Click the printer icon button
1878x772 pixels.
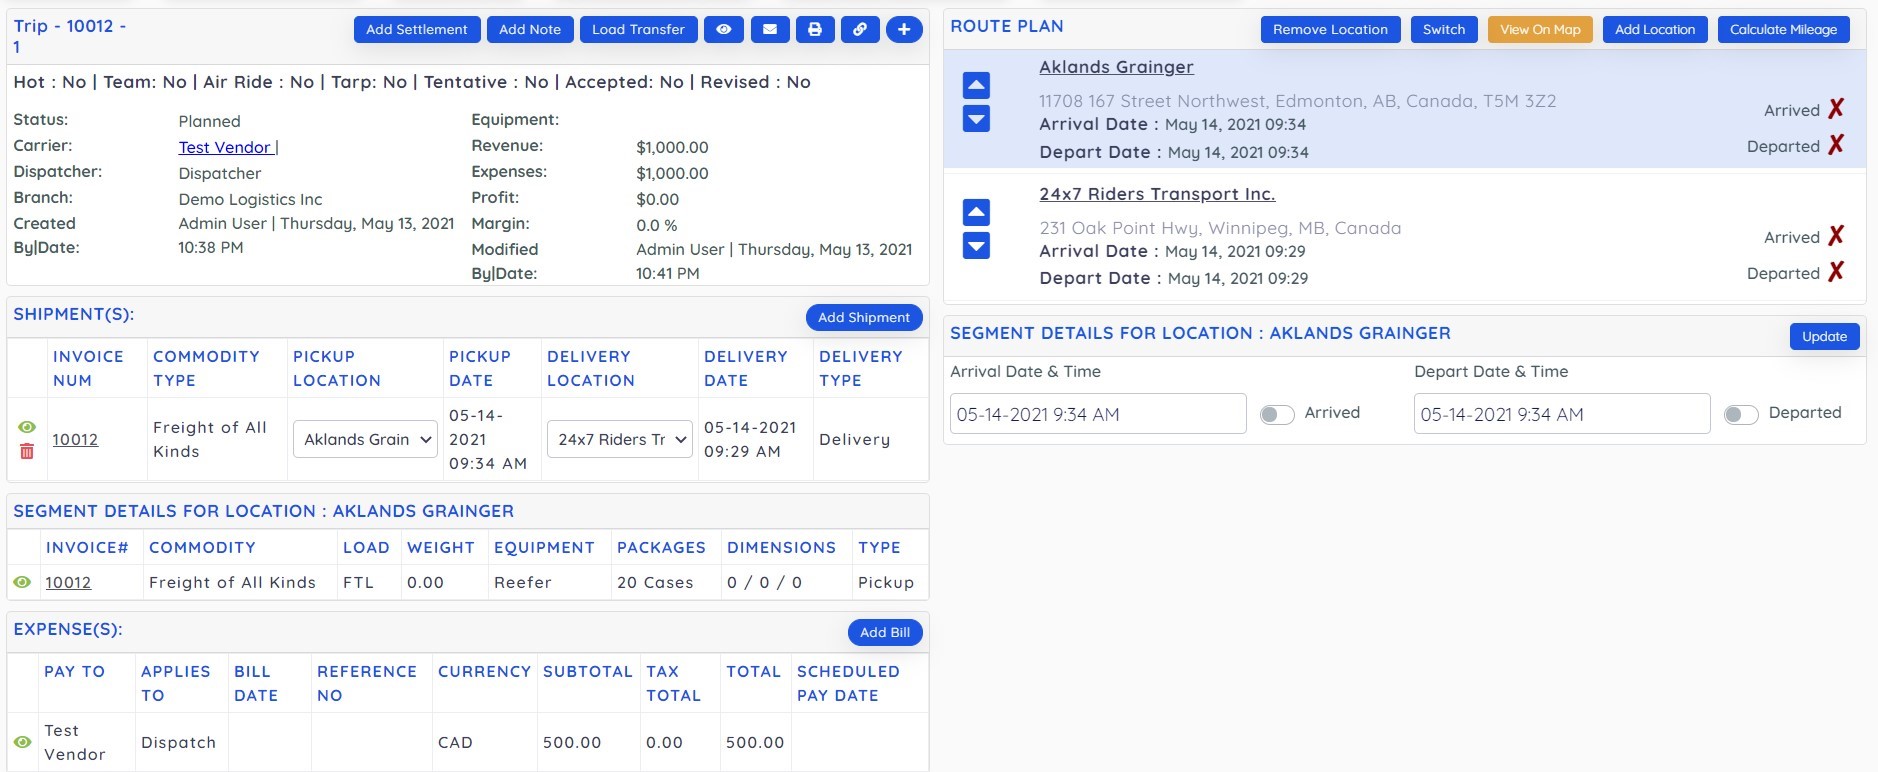pos(814,30)
